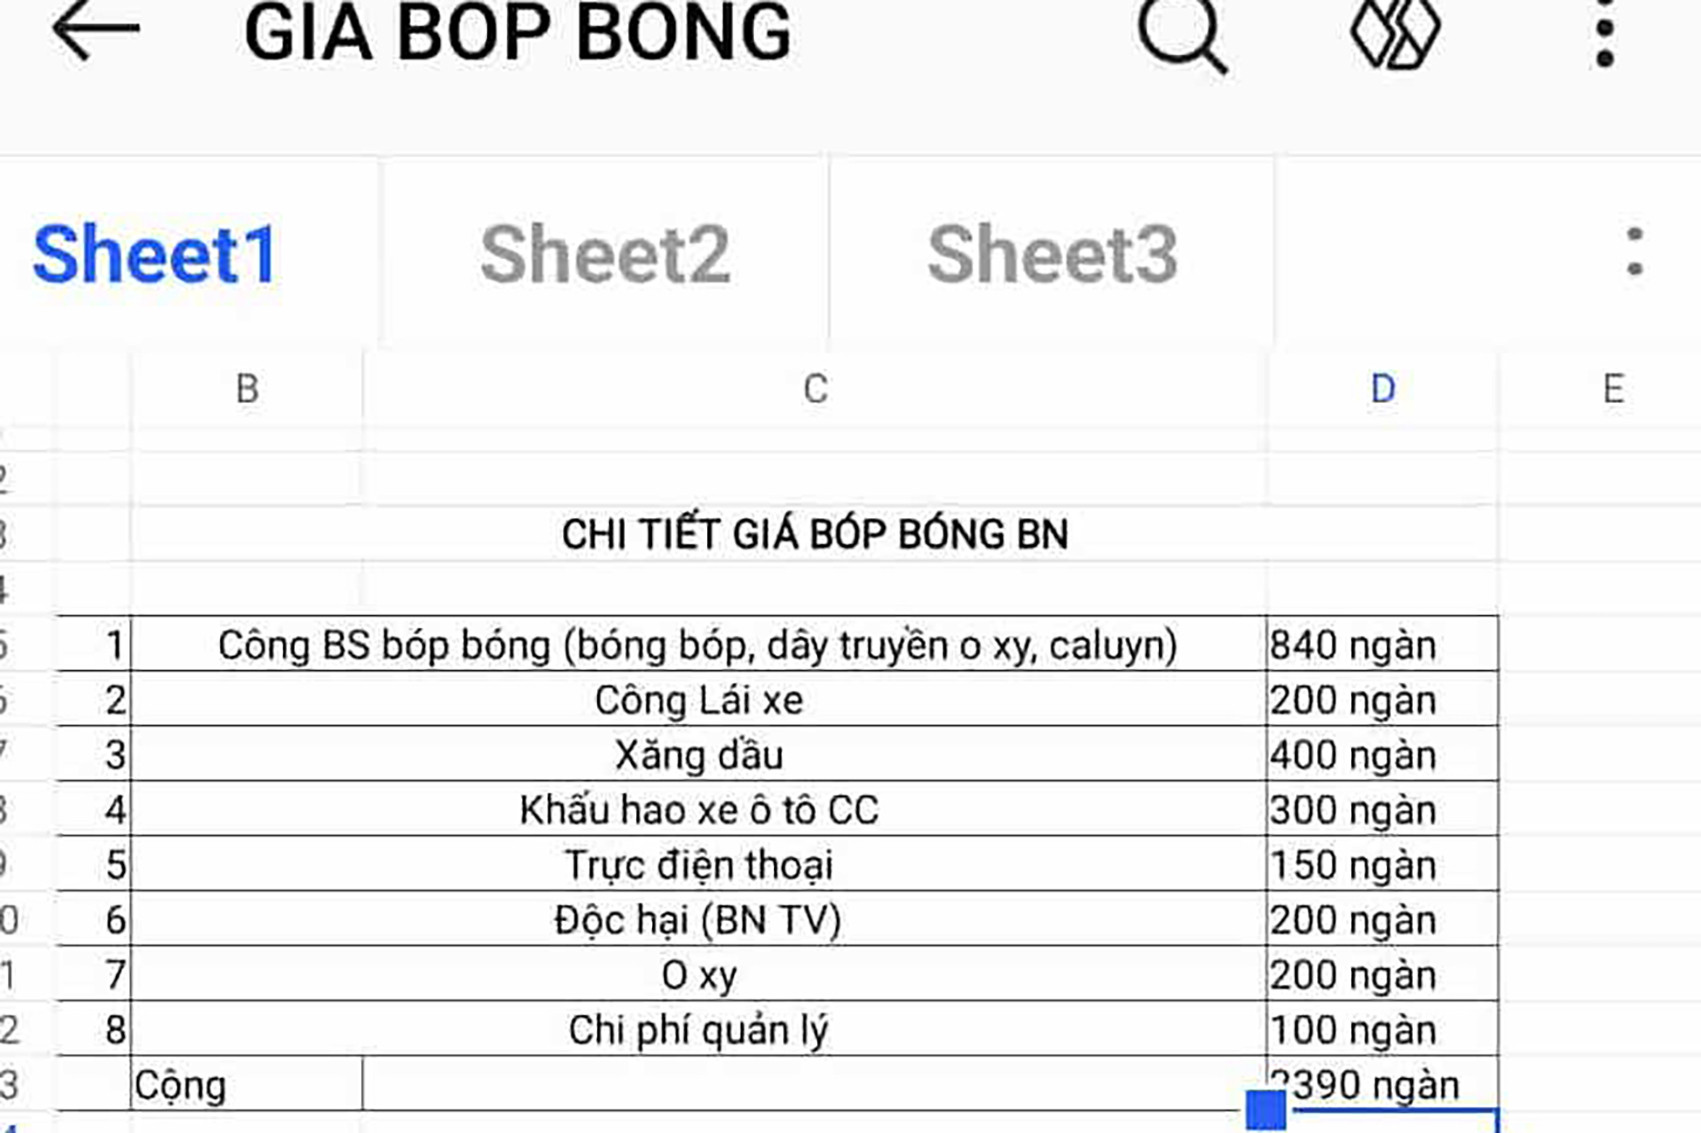Viewport: 1701px width, 1133px height.
Task: Select column D header
Action: tap(1382, 389)
